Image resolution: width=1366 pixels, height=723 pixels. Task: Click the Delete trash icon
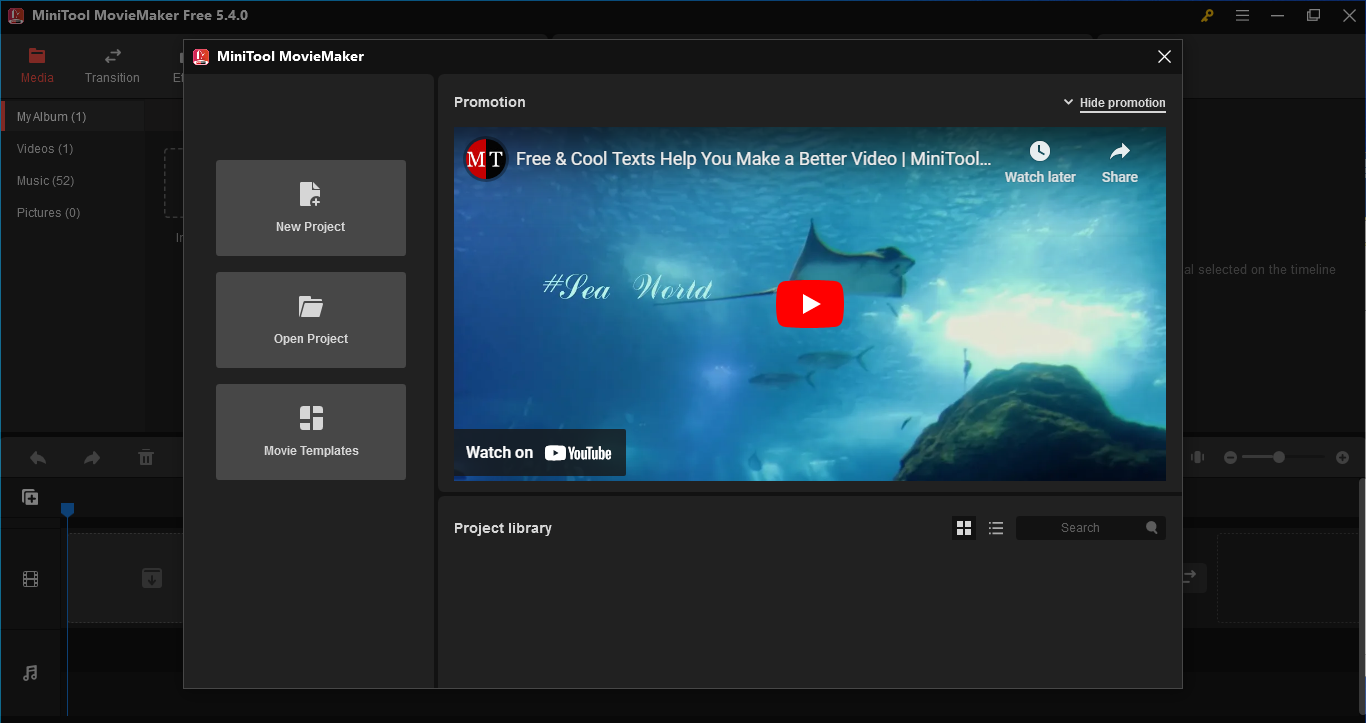coord(146,458)
